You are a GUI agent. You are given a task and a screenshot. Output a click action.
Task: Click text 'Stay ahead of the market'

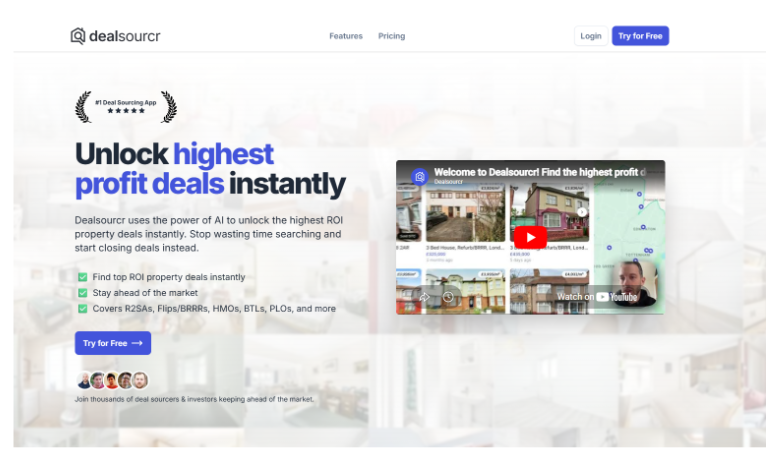coord(145,293)
